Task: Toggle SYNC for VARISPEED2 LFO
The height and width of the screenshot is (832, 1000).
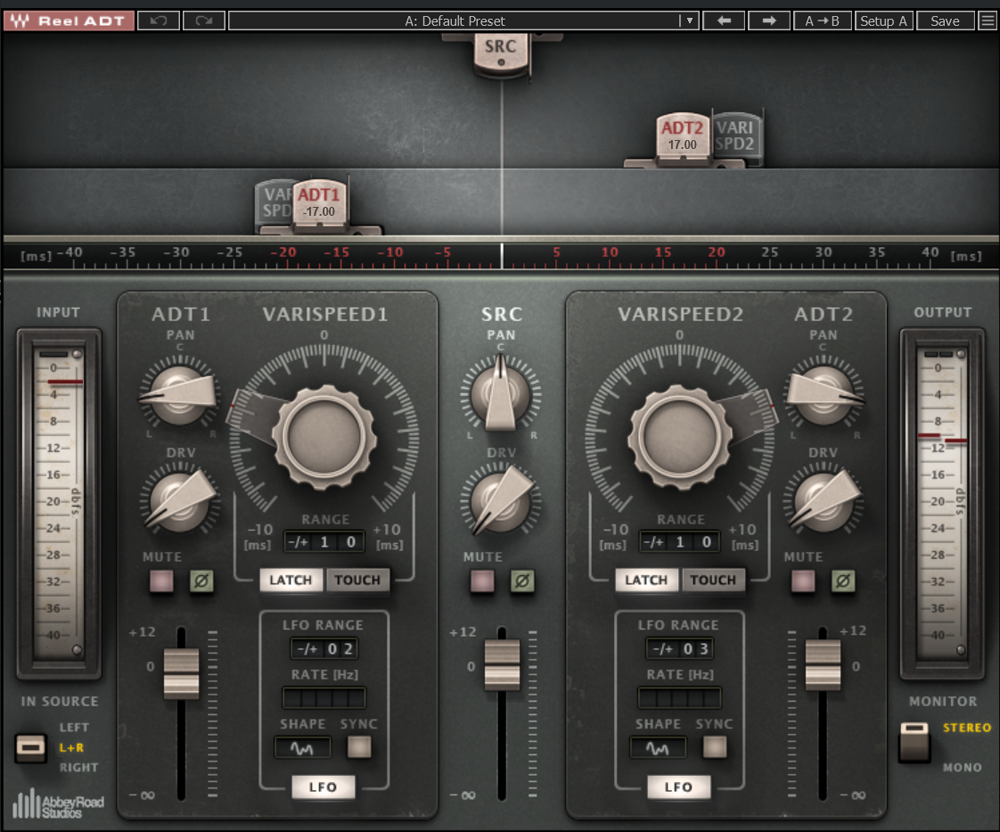Action: [714, 747]
